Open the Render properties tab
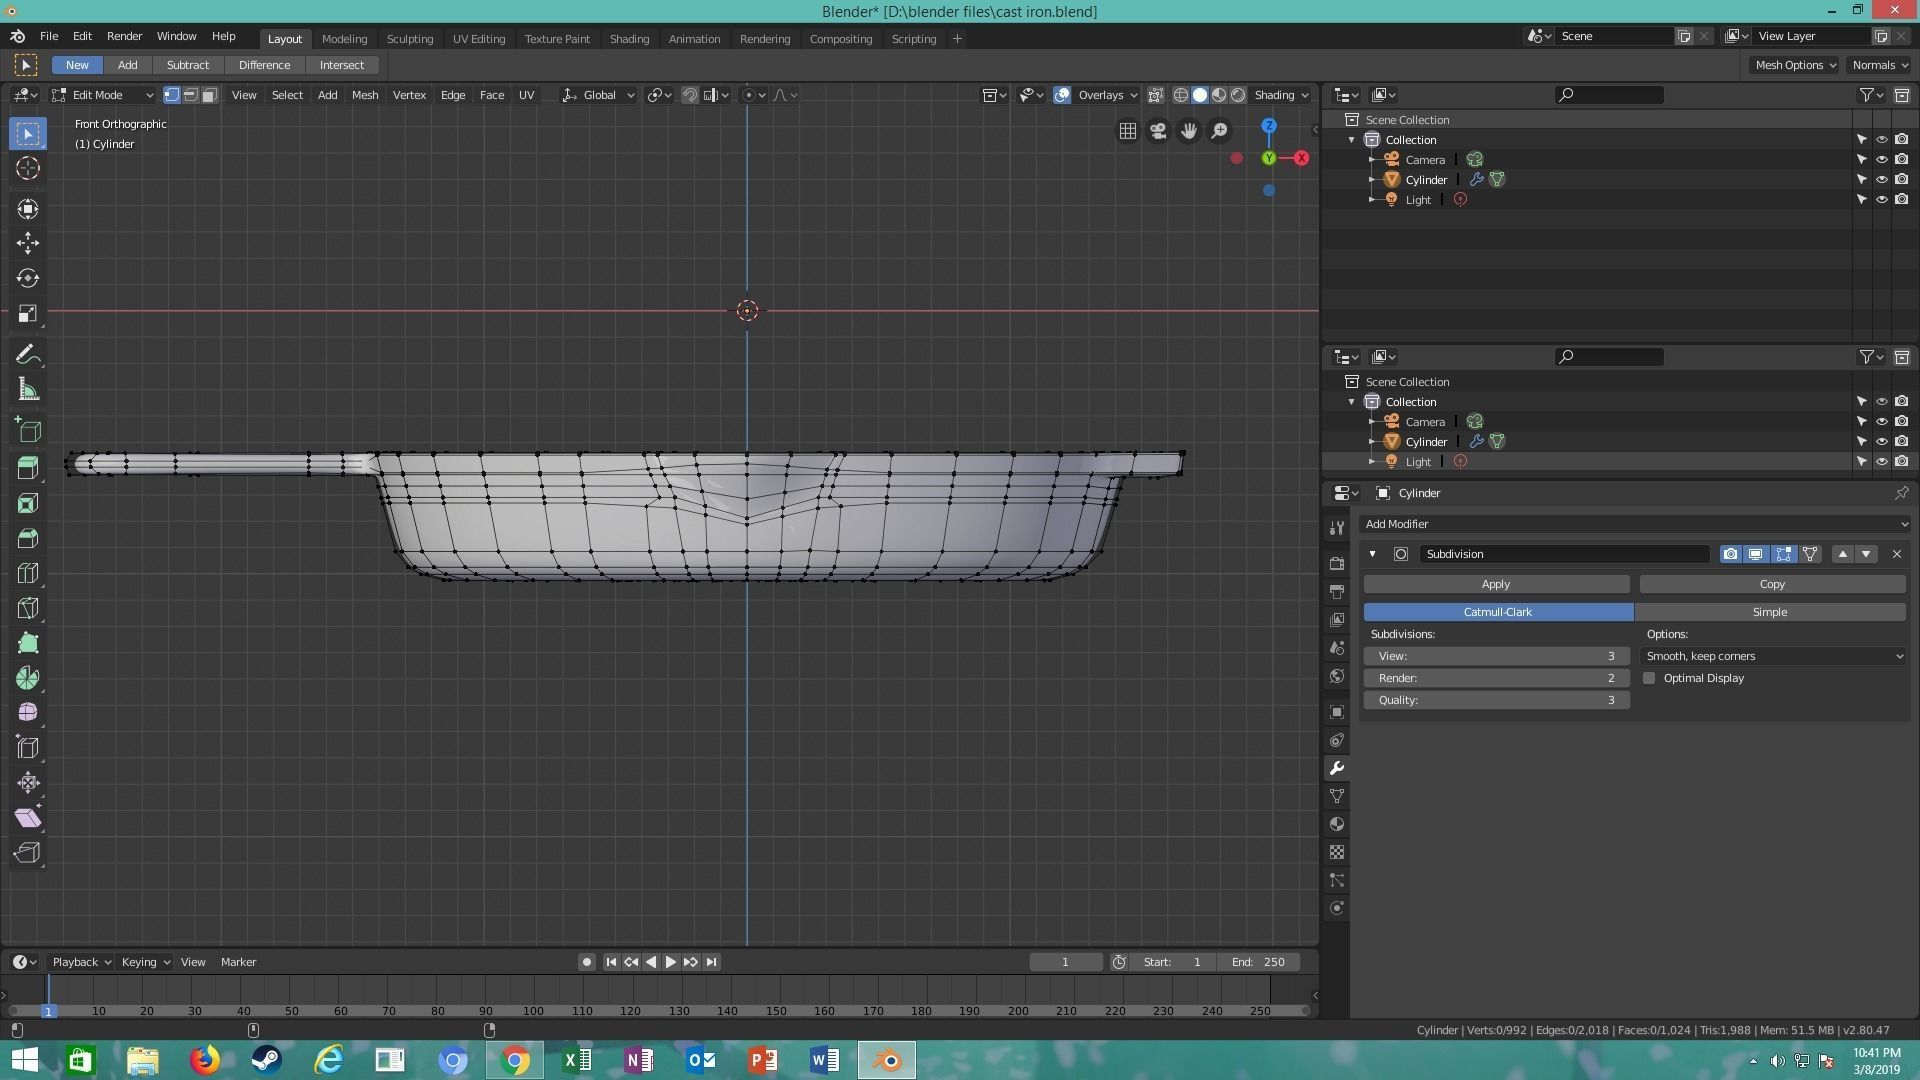1920x1080 pixels. [x=1337, y=563]
